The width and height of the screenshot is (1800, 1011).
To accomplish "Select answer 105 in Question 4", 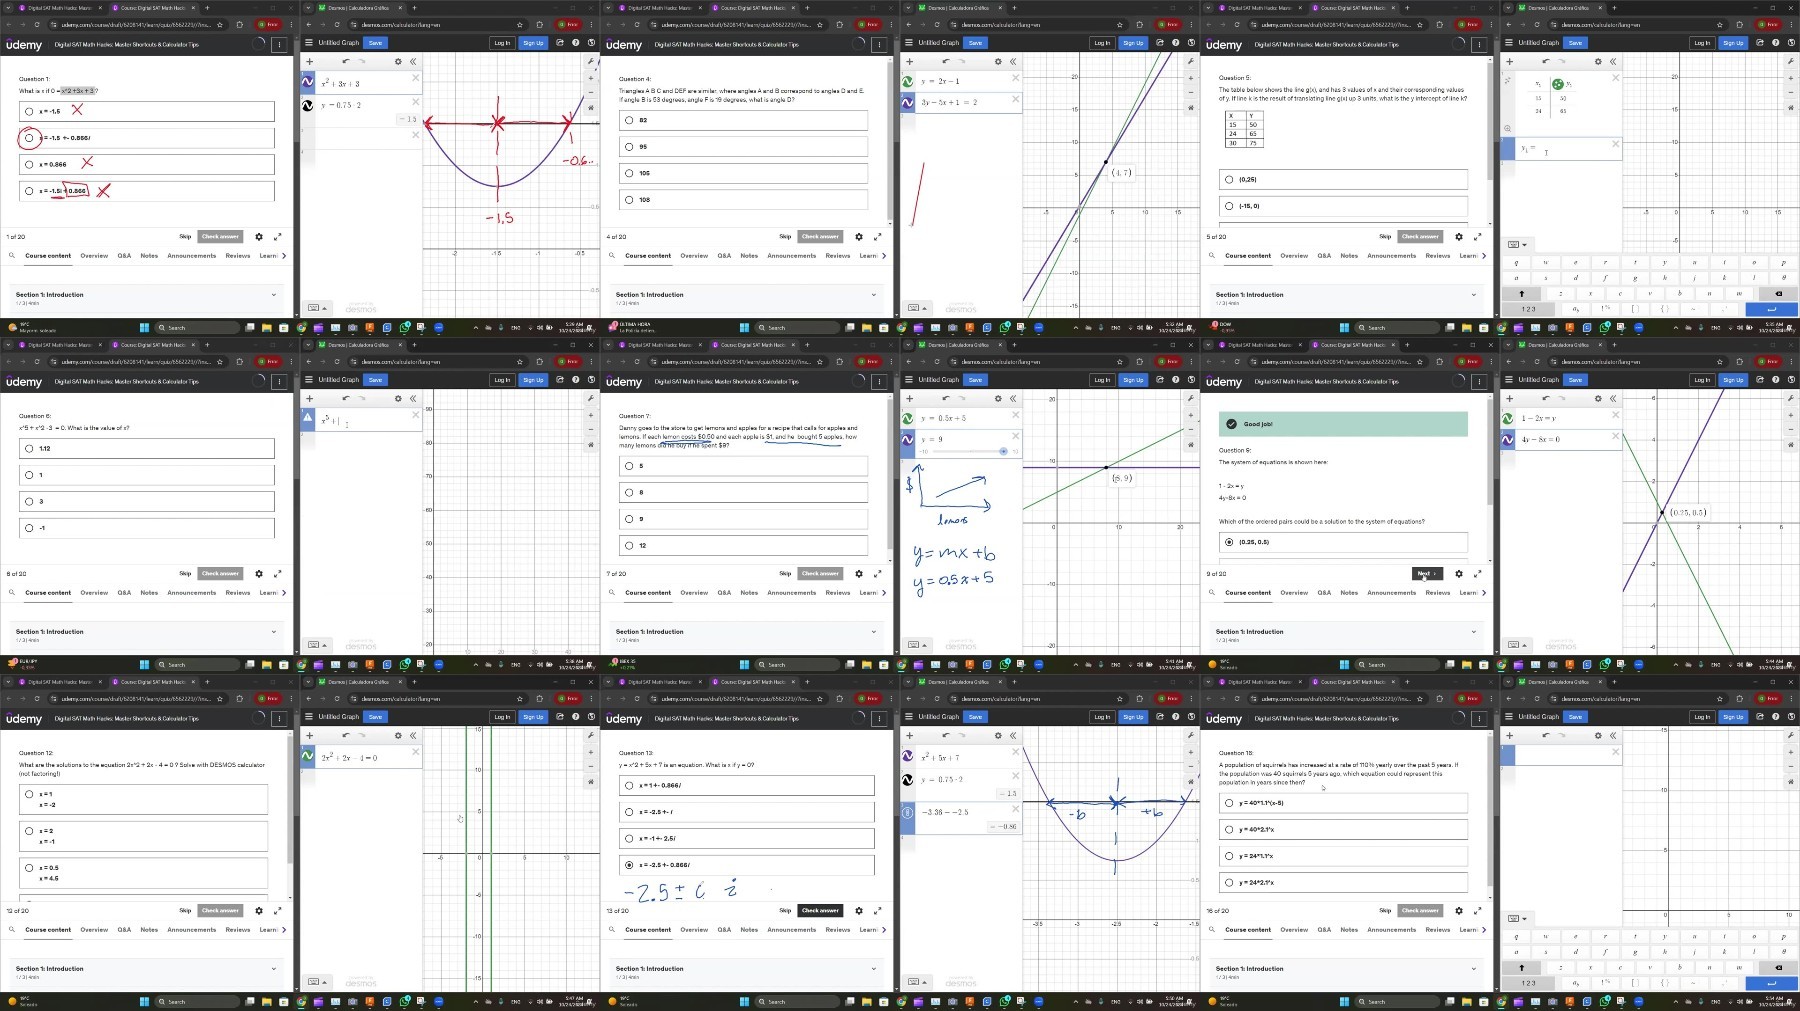I will tap(743, 173).
